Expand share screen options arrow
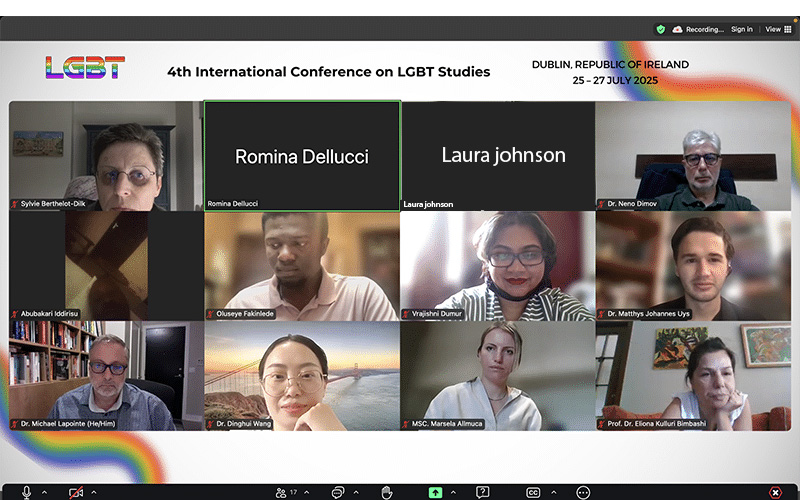This screenshot has width=800, height=500. 454,492
